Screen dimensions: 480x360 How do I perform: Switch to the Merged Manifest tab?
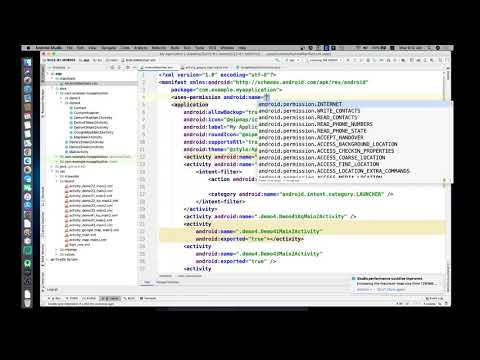pos(167,282)
